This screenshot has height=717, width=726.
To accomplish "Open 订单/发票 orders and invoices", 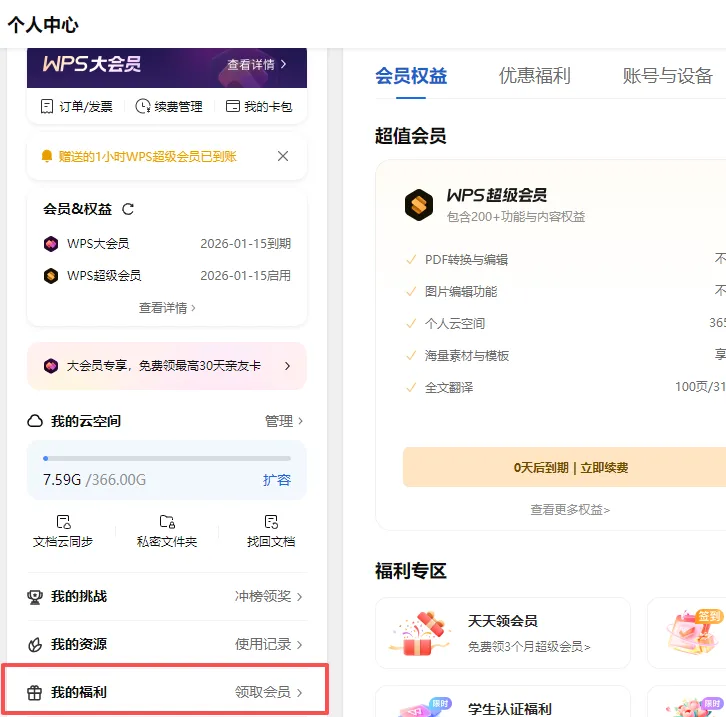I will 76,106.
